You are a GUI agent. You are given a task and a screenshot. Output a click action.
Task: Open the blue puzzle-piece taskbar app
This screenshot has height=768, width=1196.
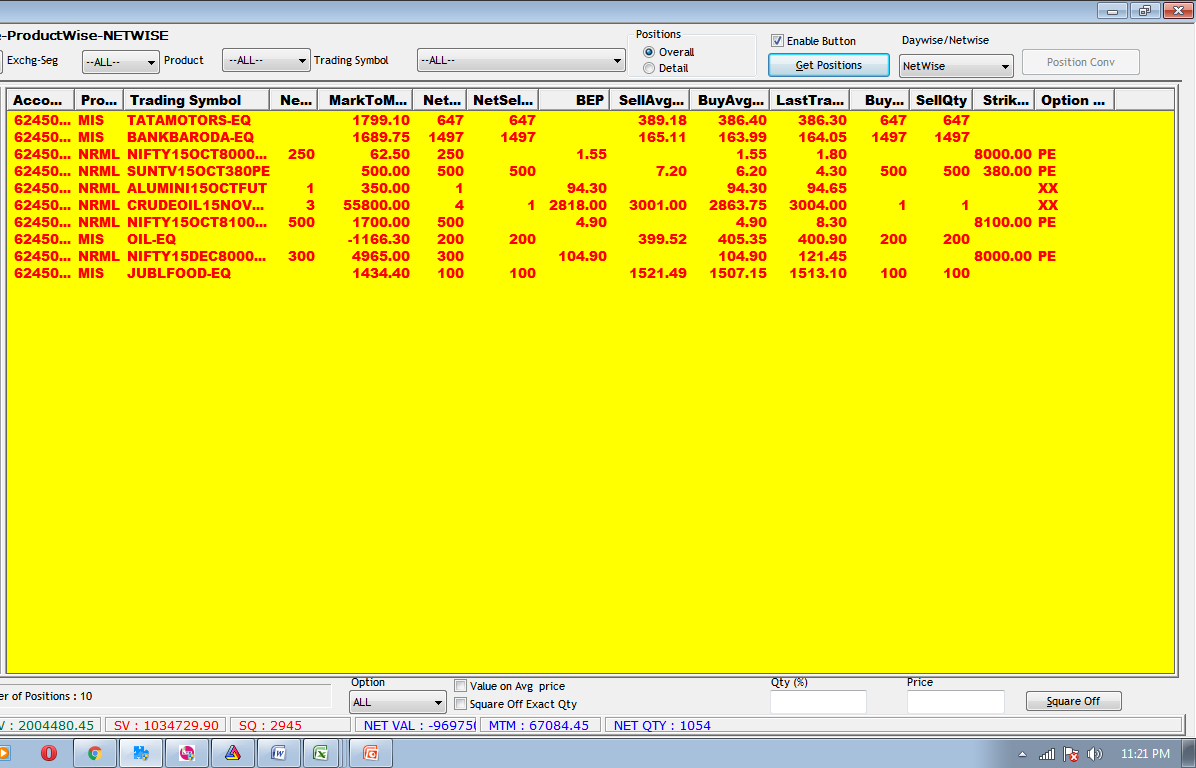(141, 754)
